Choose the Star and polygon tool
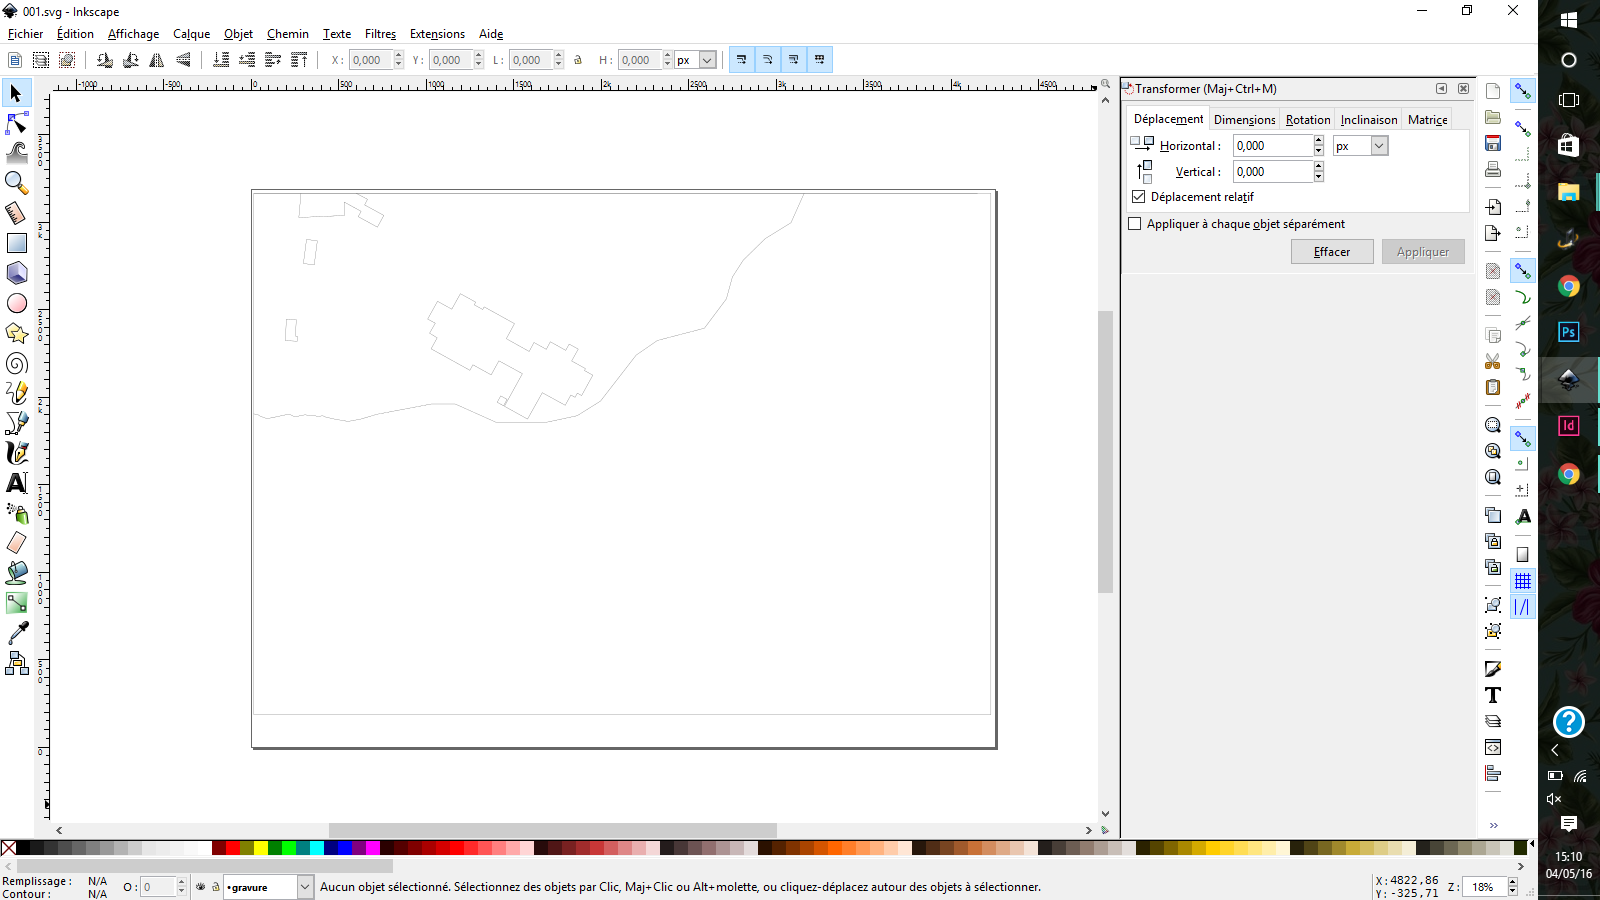The height and width of the screenshot is (900, 1600). [17, 333]
